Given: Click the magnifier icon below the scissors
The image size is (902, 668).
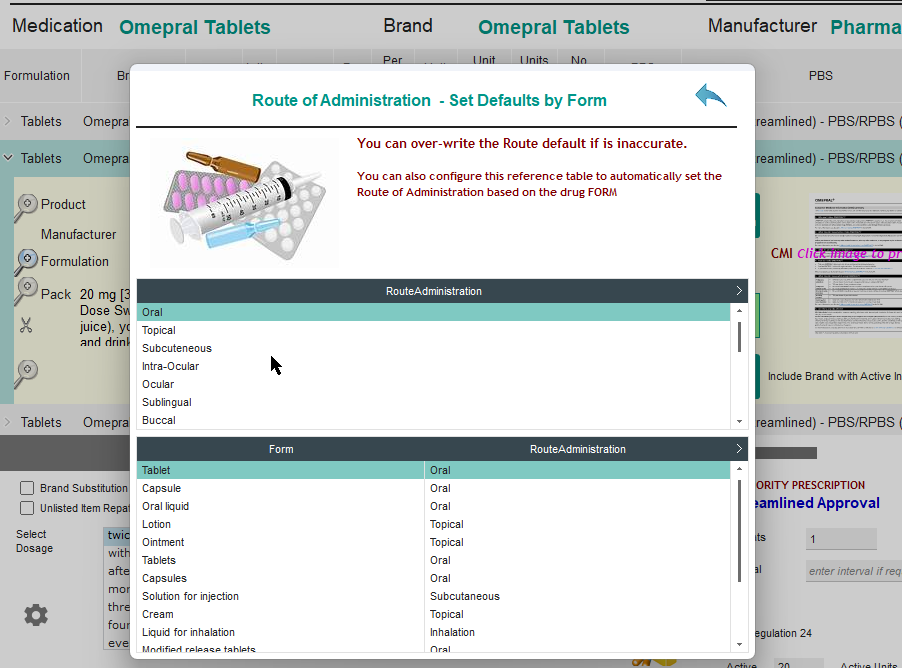Looking at the screenshot, I should (x=25, y=374).
